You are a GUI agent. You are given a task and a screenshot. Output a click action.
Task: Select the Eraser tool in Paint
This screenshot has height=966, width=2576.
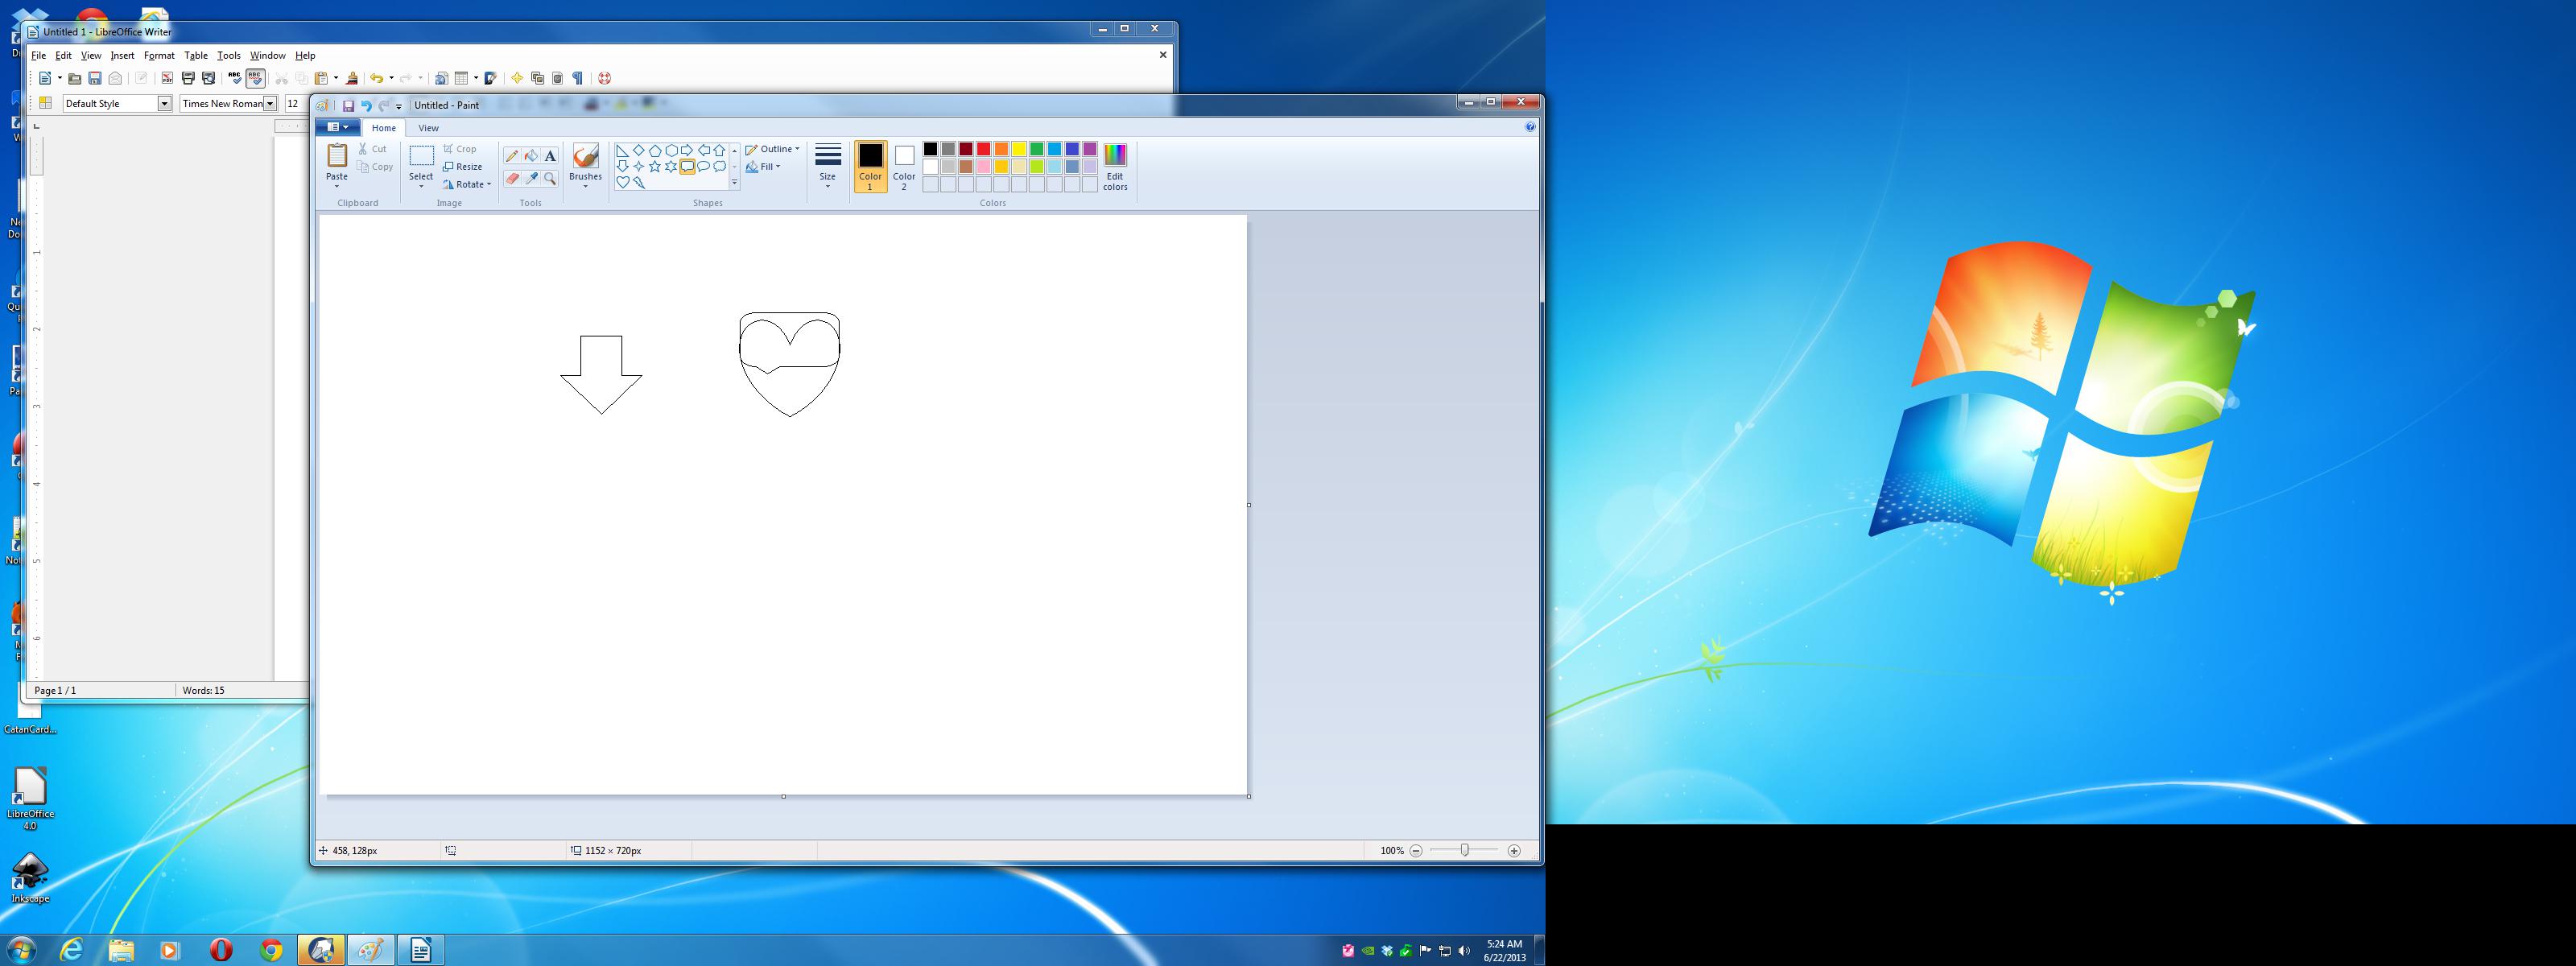tap(512, 179)
